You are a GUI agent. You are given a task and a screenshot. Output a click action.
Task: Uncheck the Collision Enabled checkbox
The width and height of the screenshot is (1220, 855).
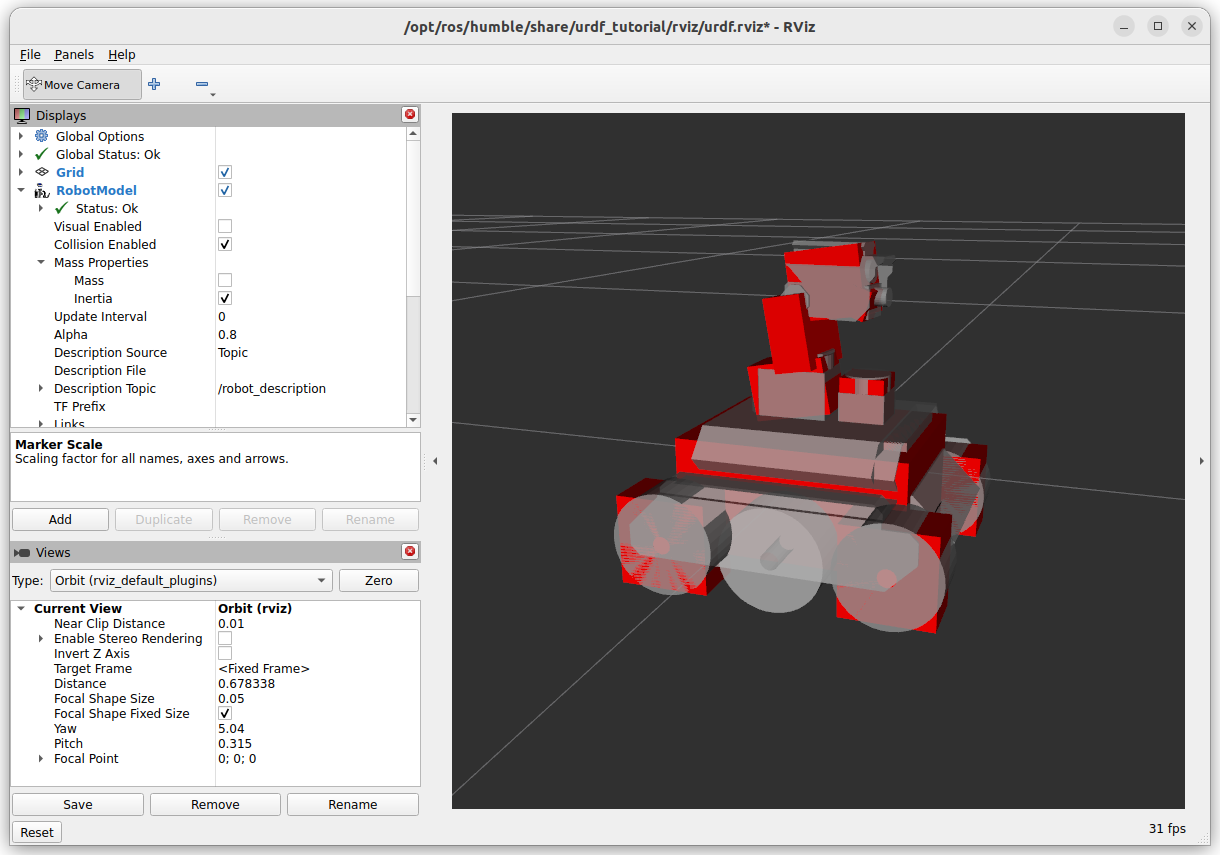coord(225,244)
